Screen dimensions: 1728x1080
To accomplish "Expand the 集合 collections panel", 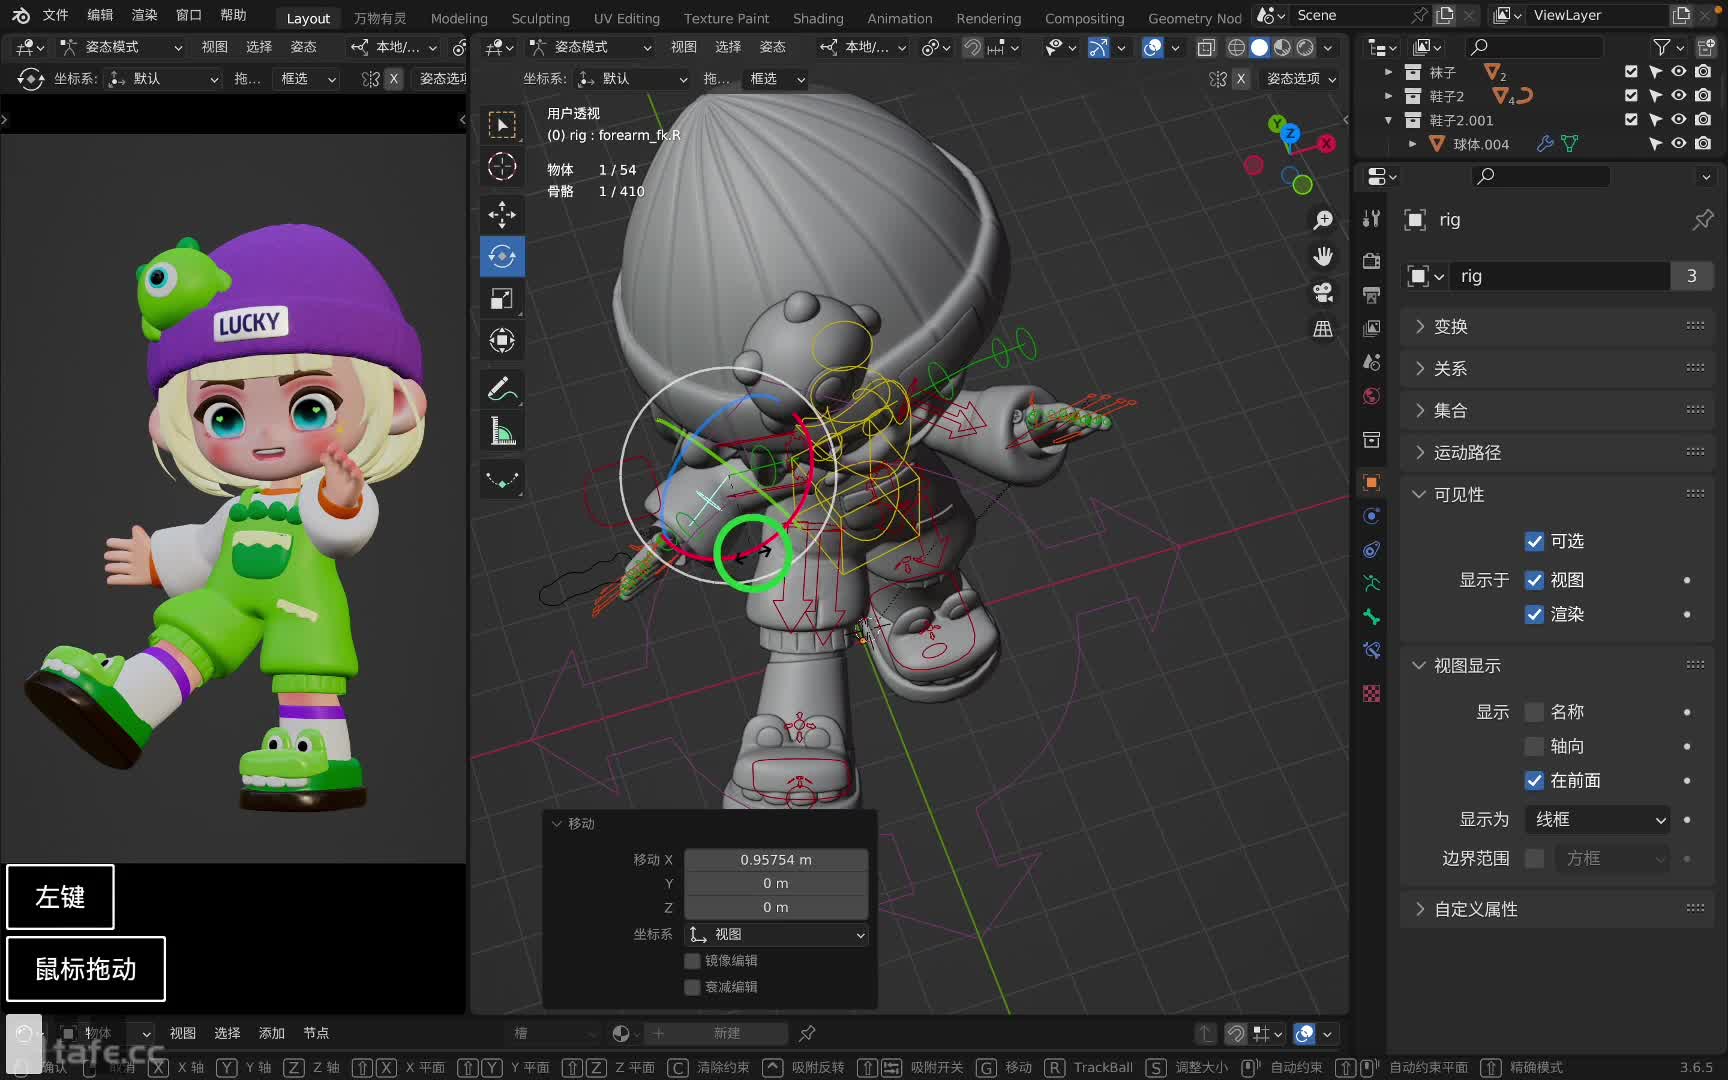I will coord(1558,410).
